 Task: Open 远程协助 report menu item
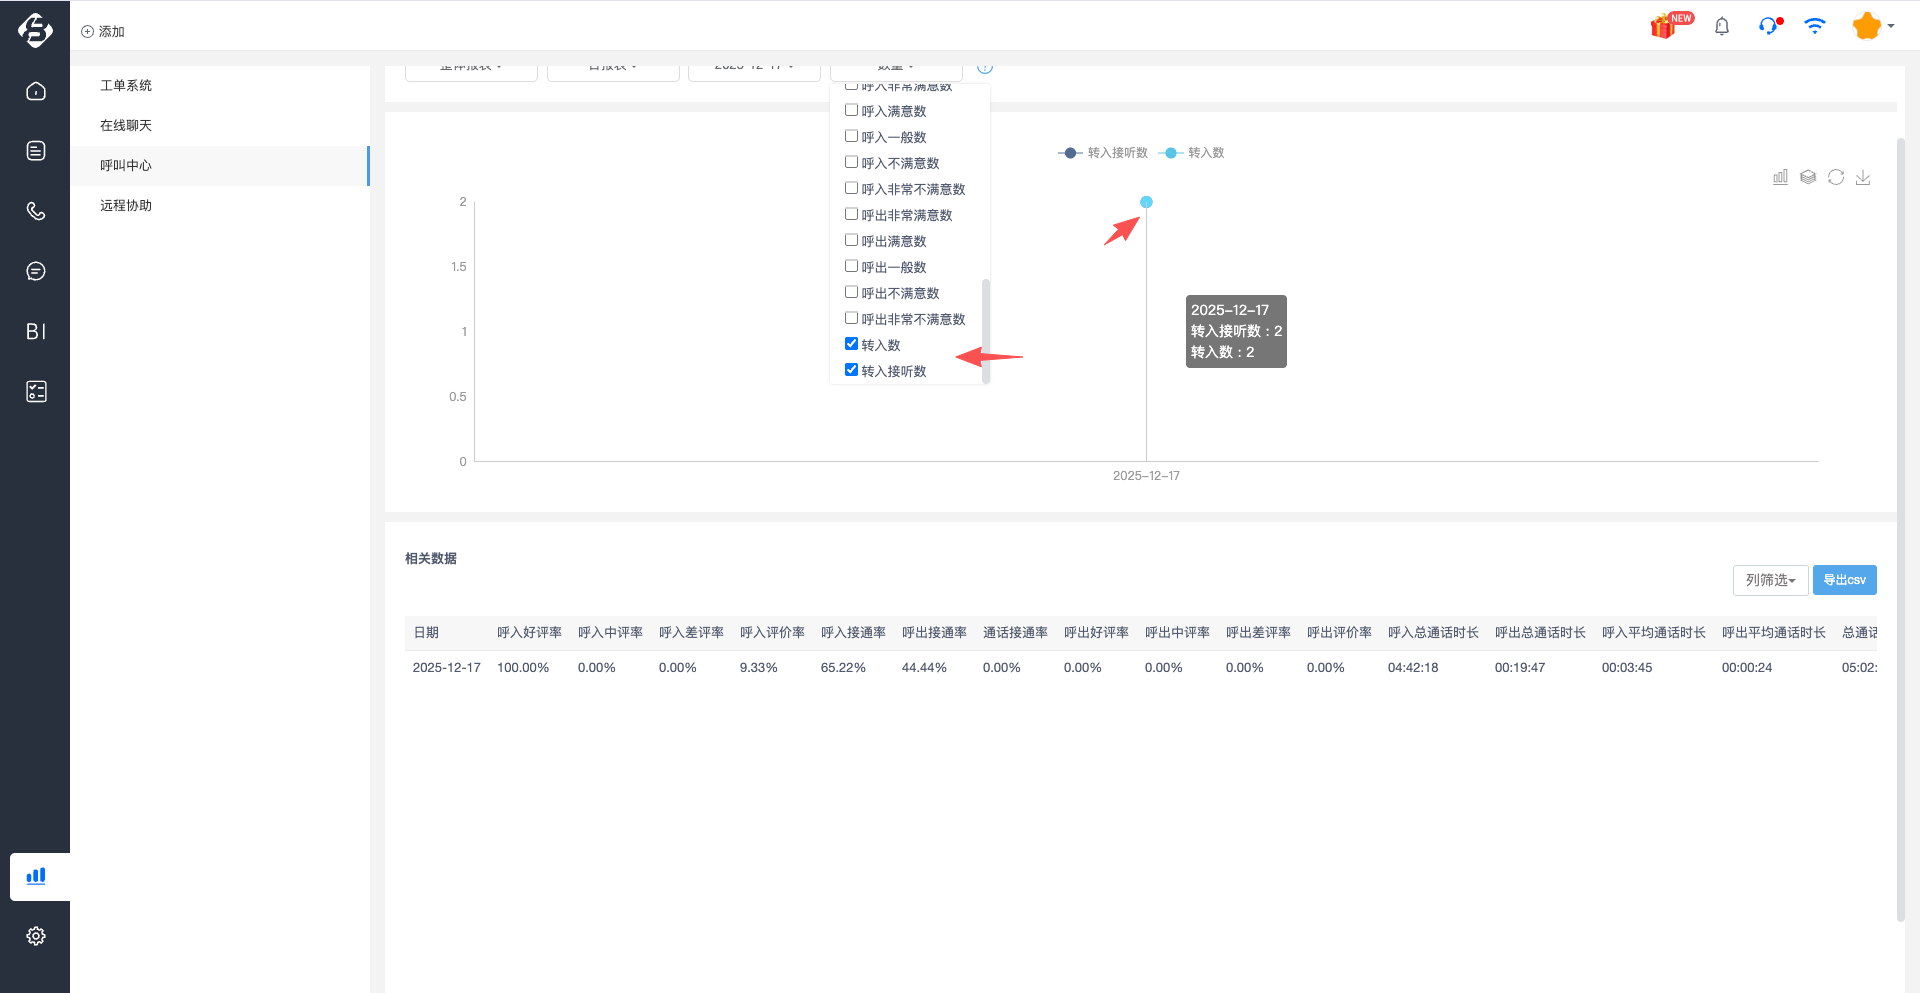126,206
